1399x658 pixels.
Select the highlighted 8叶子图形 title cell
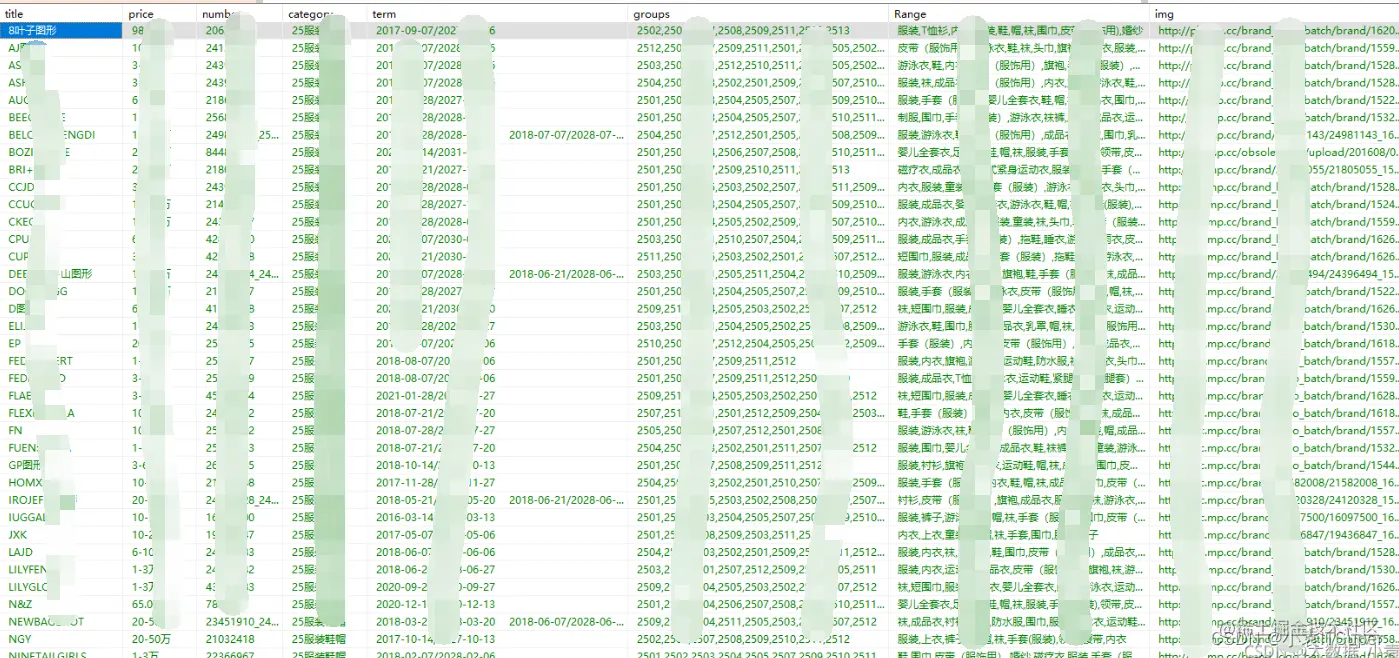point(63,31)
